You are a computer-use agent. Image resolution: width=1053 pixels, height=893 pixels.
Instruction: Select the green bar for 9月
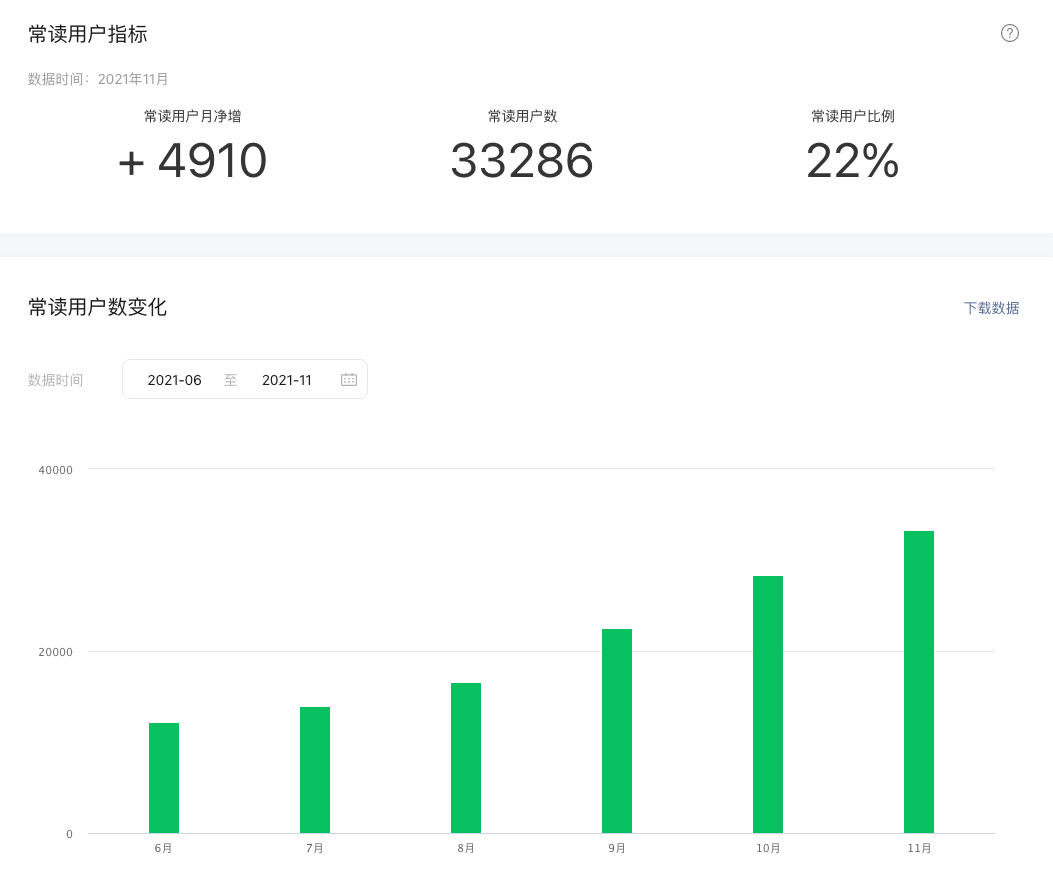(617, 731)
